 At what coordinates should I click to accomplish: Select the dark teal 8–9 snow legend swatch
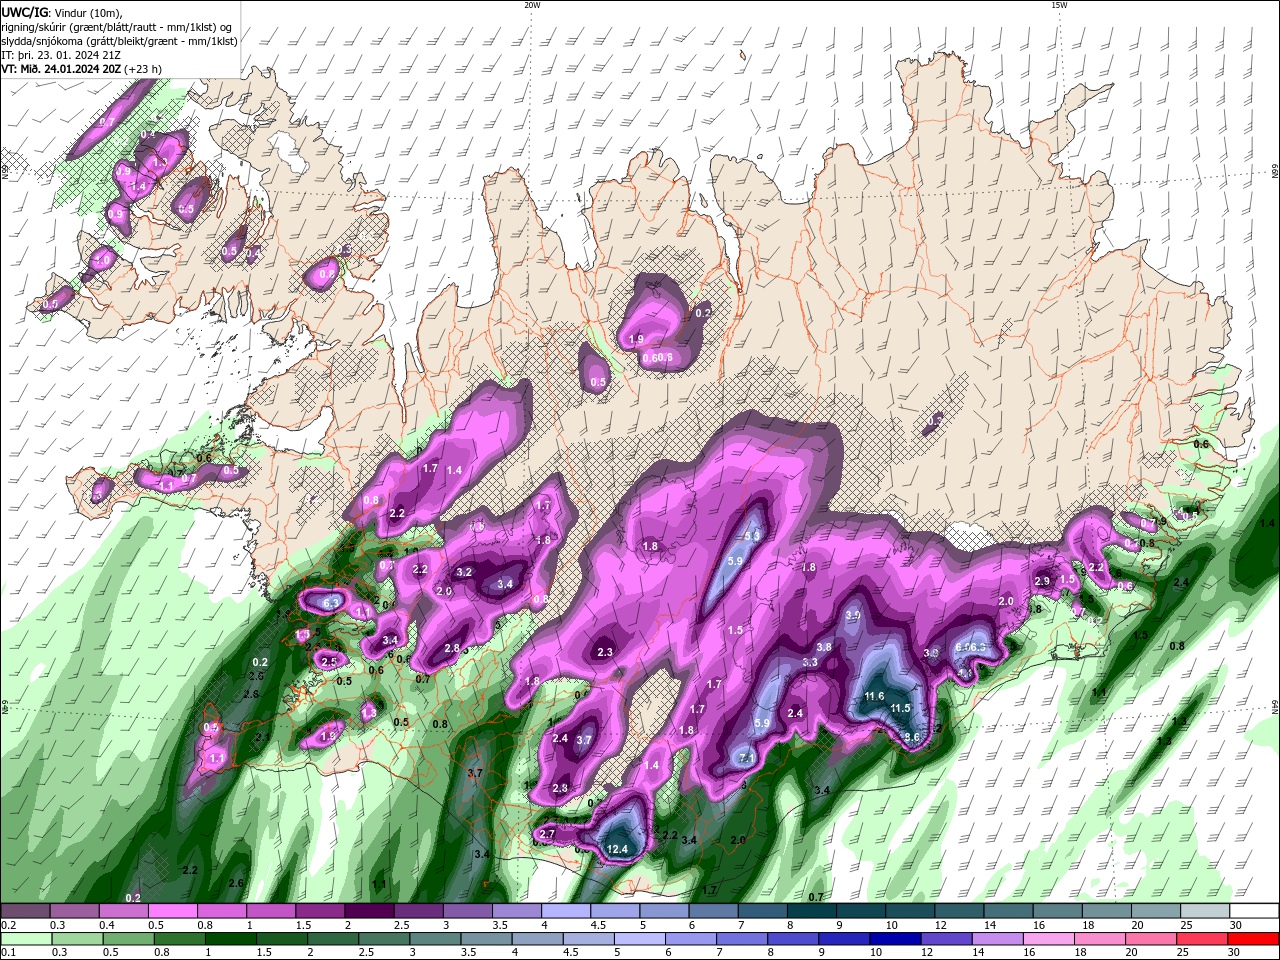[812, 911]
